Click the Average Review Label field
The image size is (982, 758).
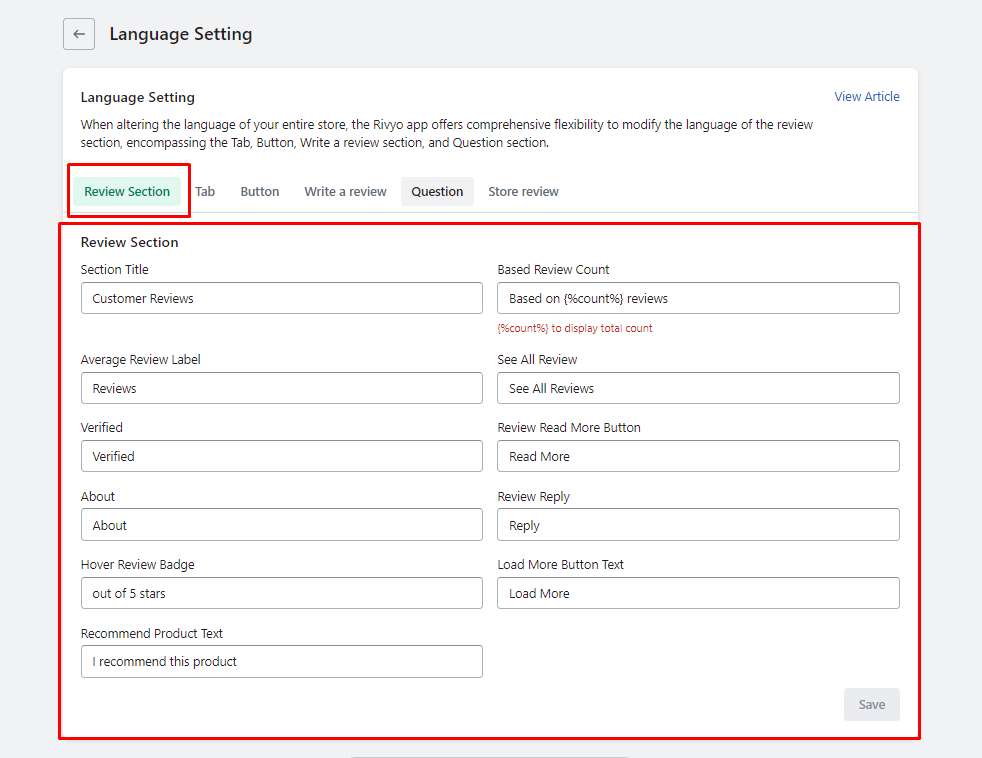(x=281, y=388)
